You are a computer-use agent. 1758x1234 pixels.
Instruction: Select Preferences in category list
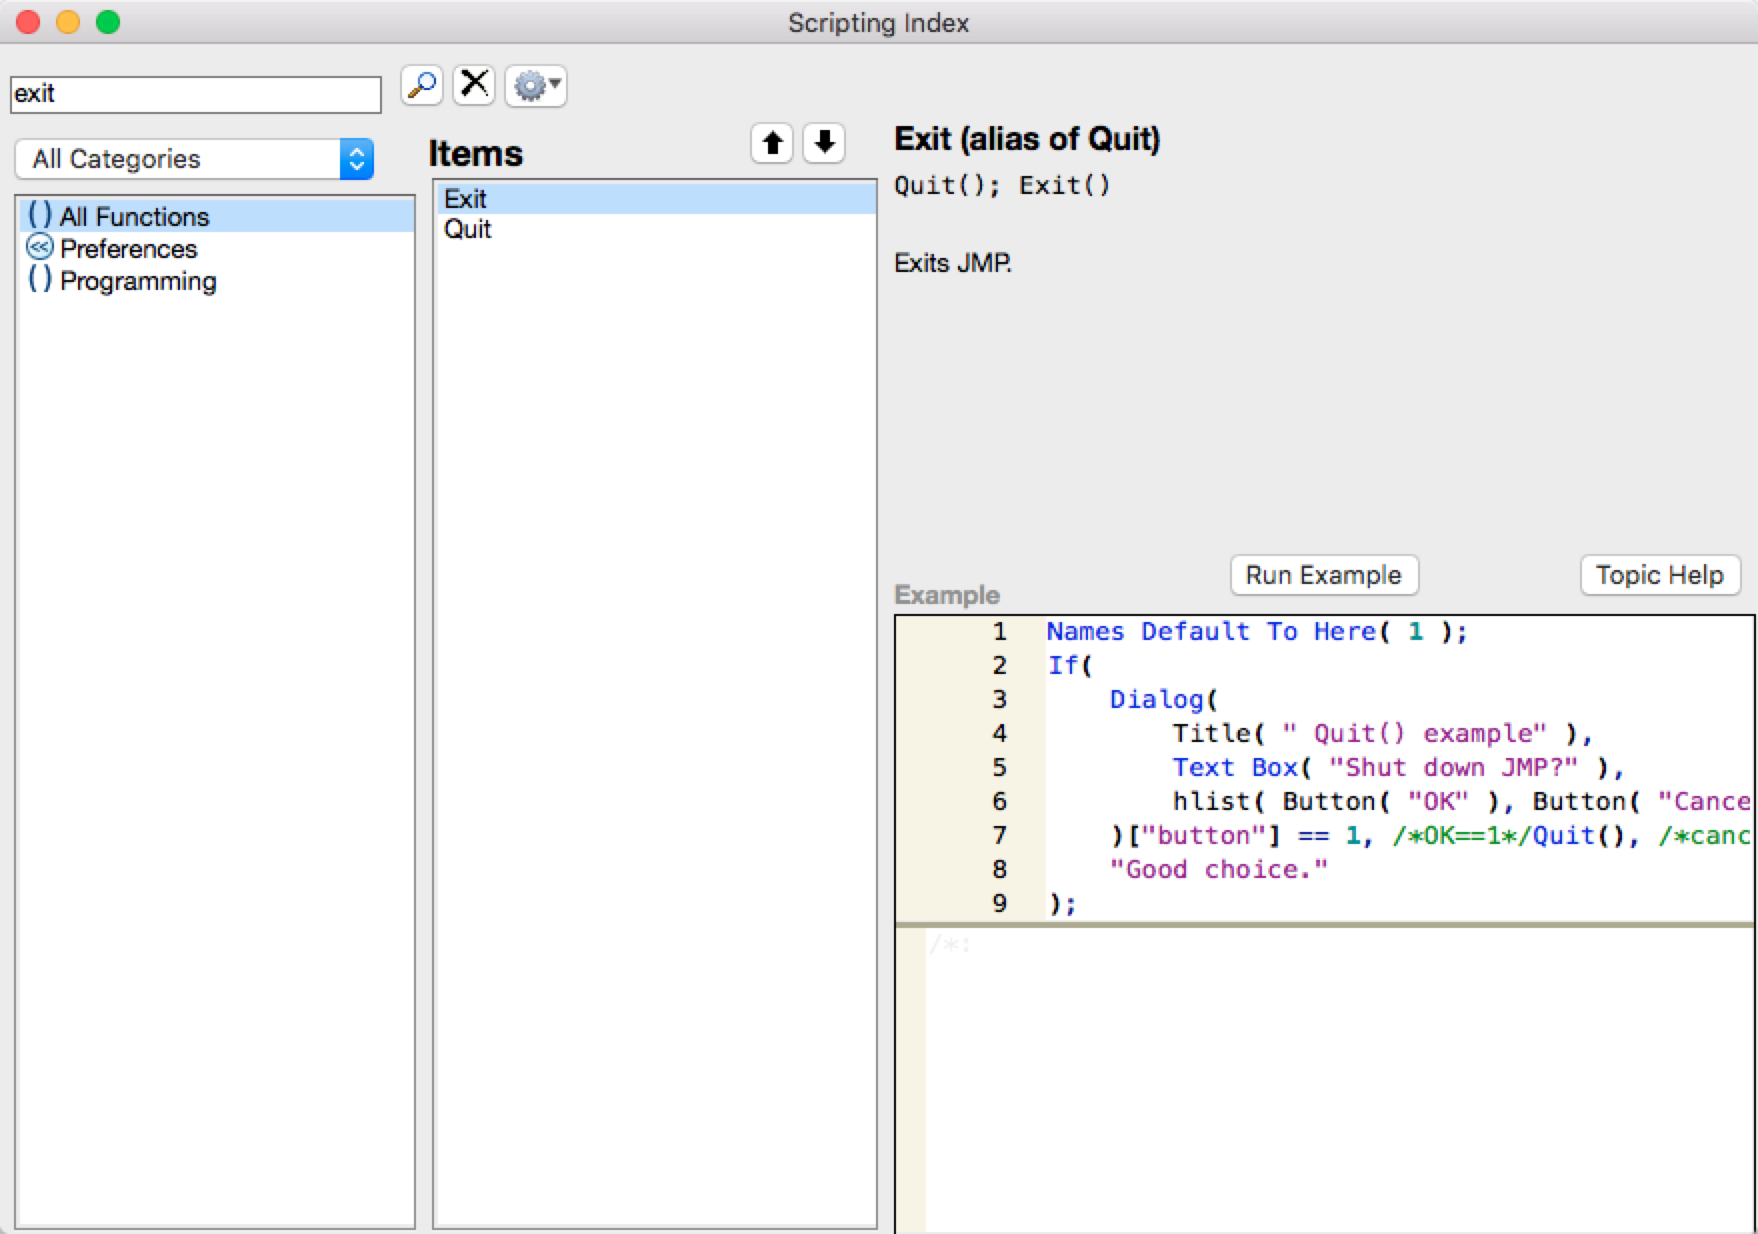pos(128,249)
